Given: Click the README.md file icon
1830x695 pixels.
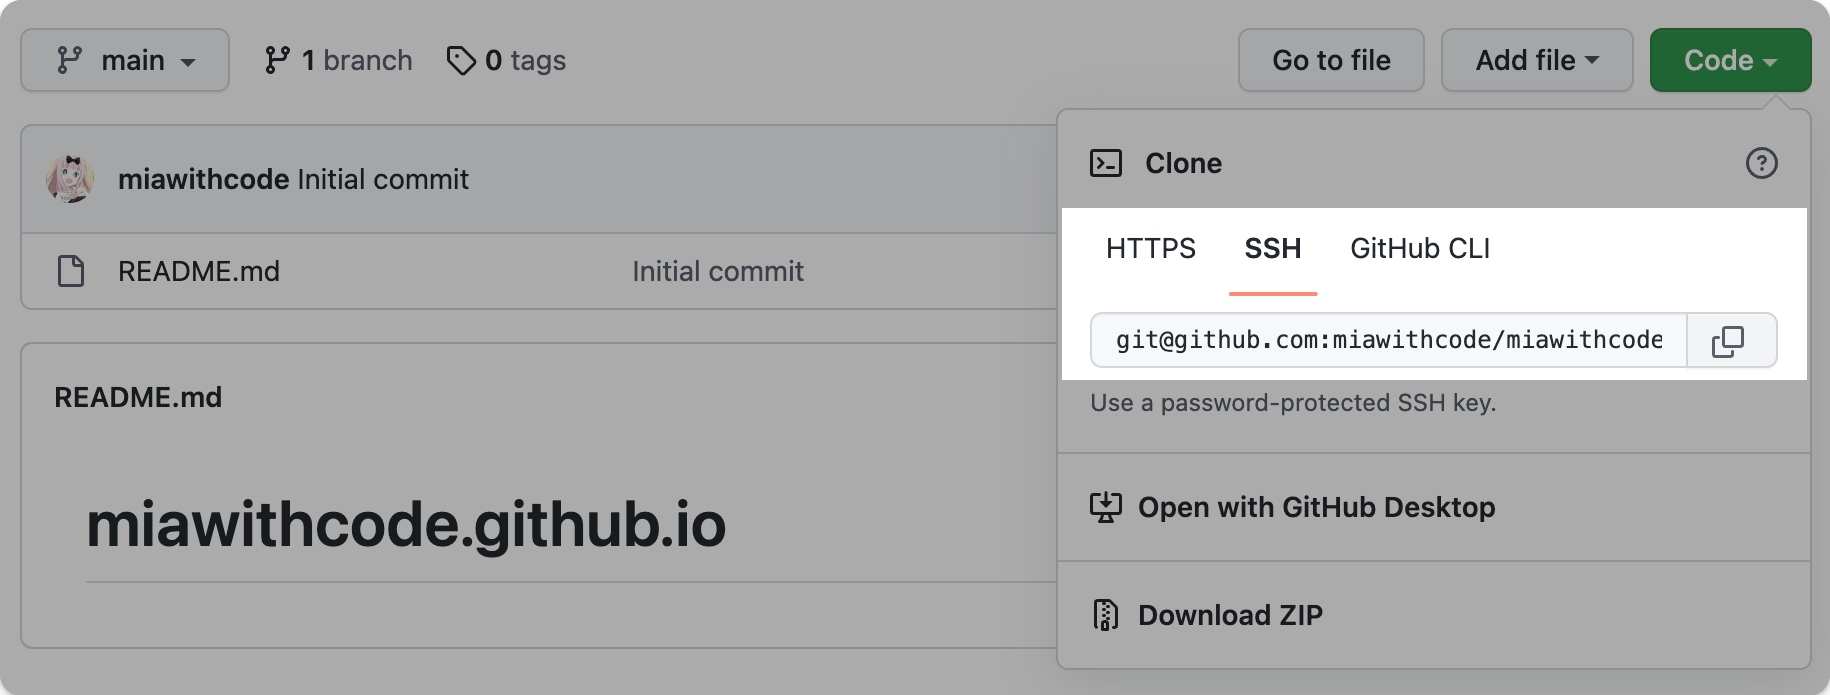Looking at the screenshot, I should [x=71, y=271].
